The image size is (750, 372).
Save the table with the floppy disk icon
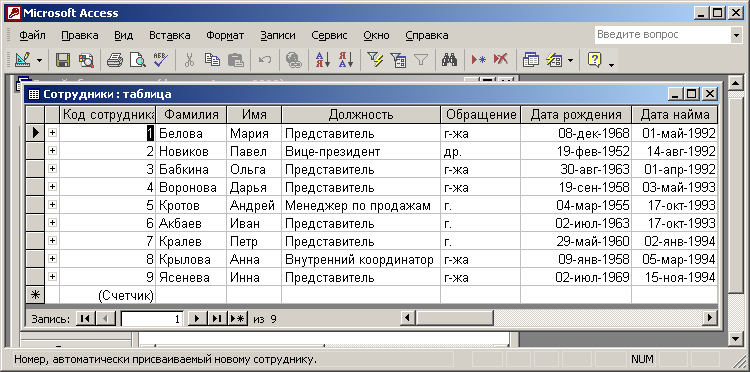(63, 60)
